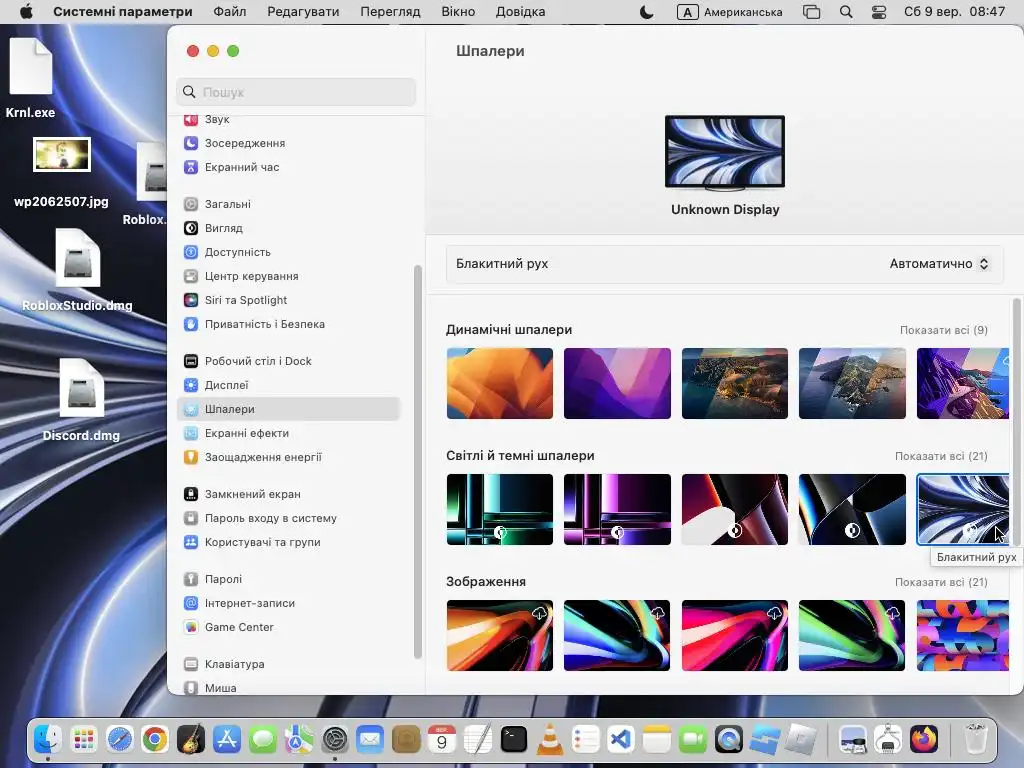Viewport: 1024px width, 768px height.
Task: Download the first orange Зображення wallpaper
Action: (x=539, y=613)
